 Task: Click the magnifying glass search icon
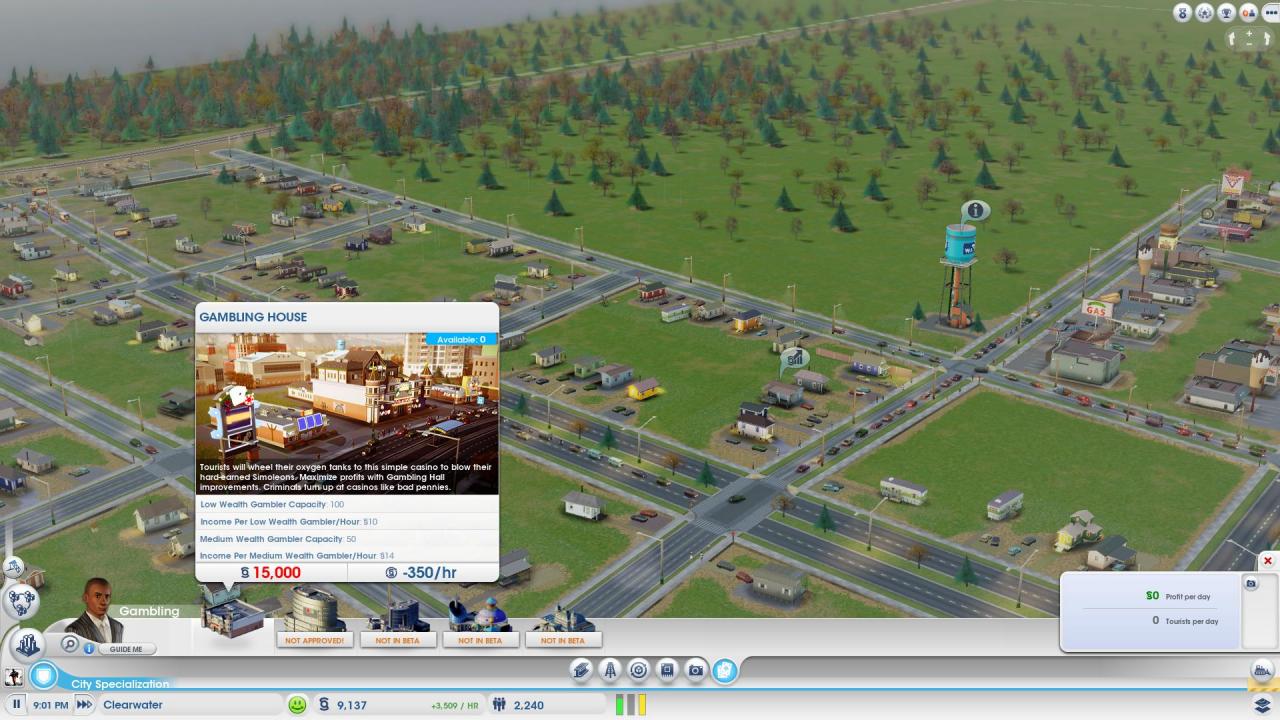tap(70, 645)
